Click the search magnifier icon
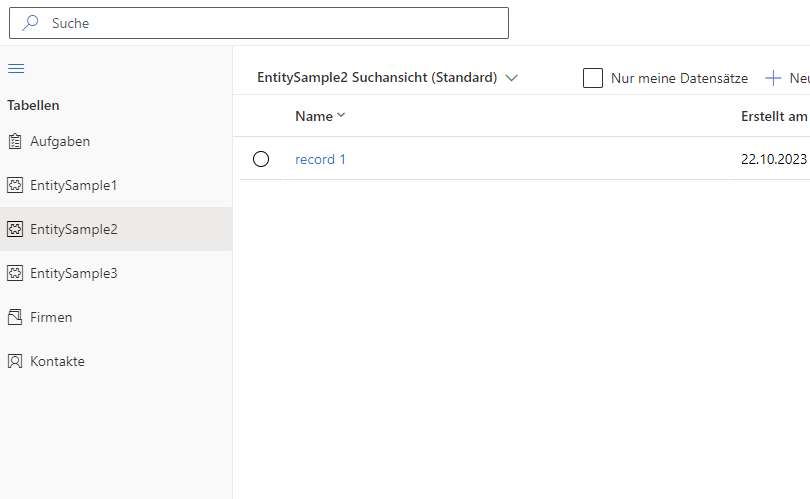Image resolution: width=810 pixels, height=499 pixels. pyautogui.click(x=30, y=23)
